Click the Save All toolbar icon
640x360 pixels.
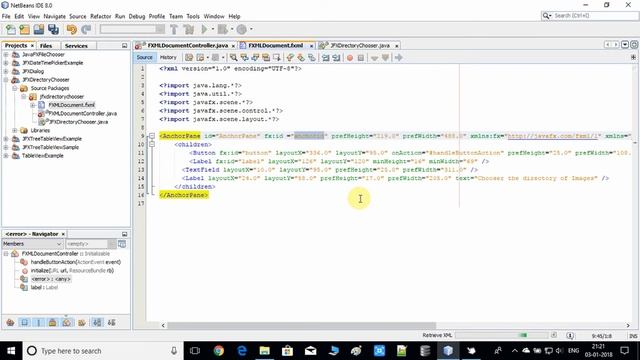[53, 29]
